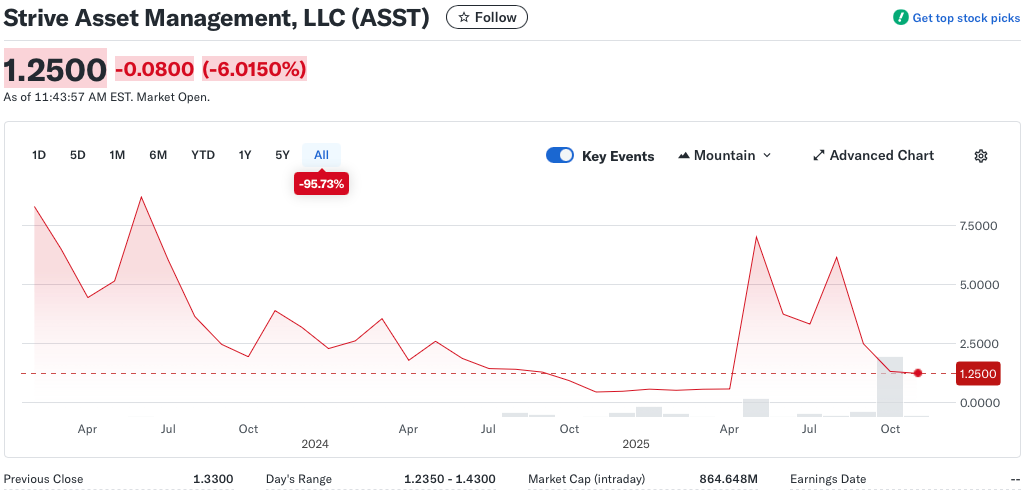Click the red current price dot on chart

918,373
